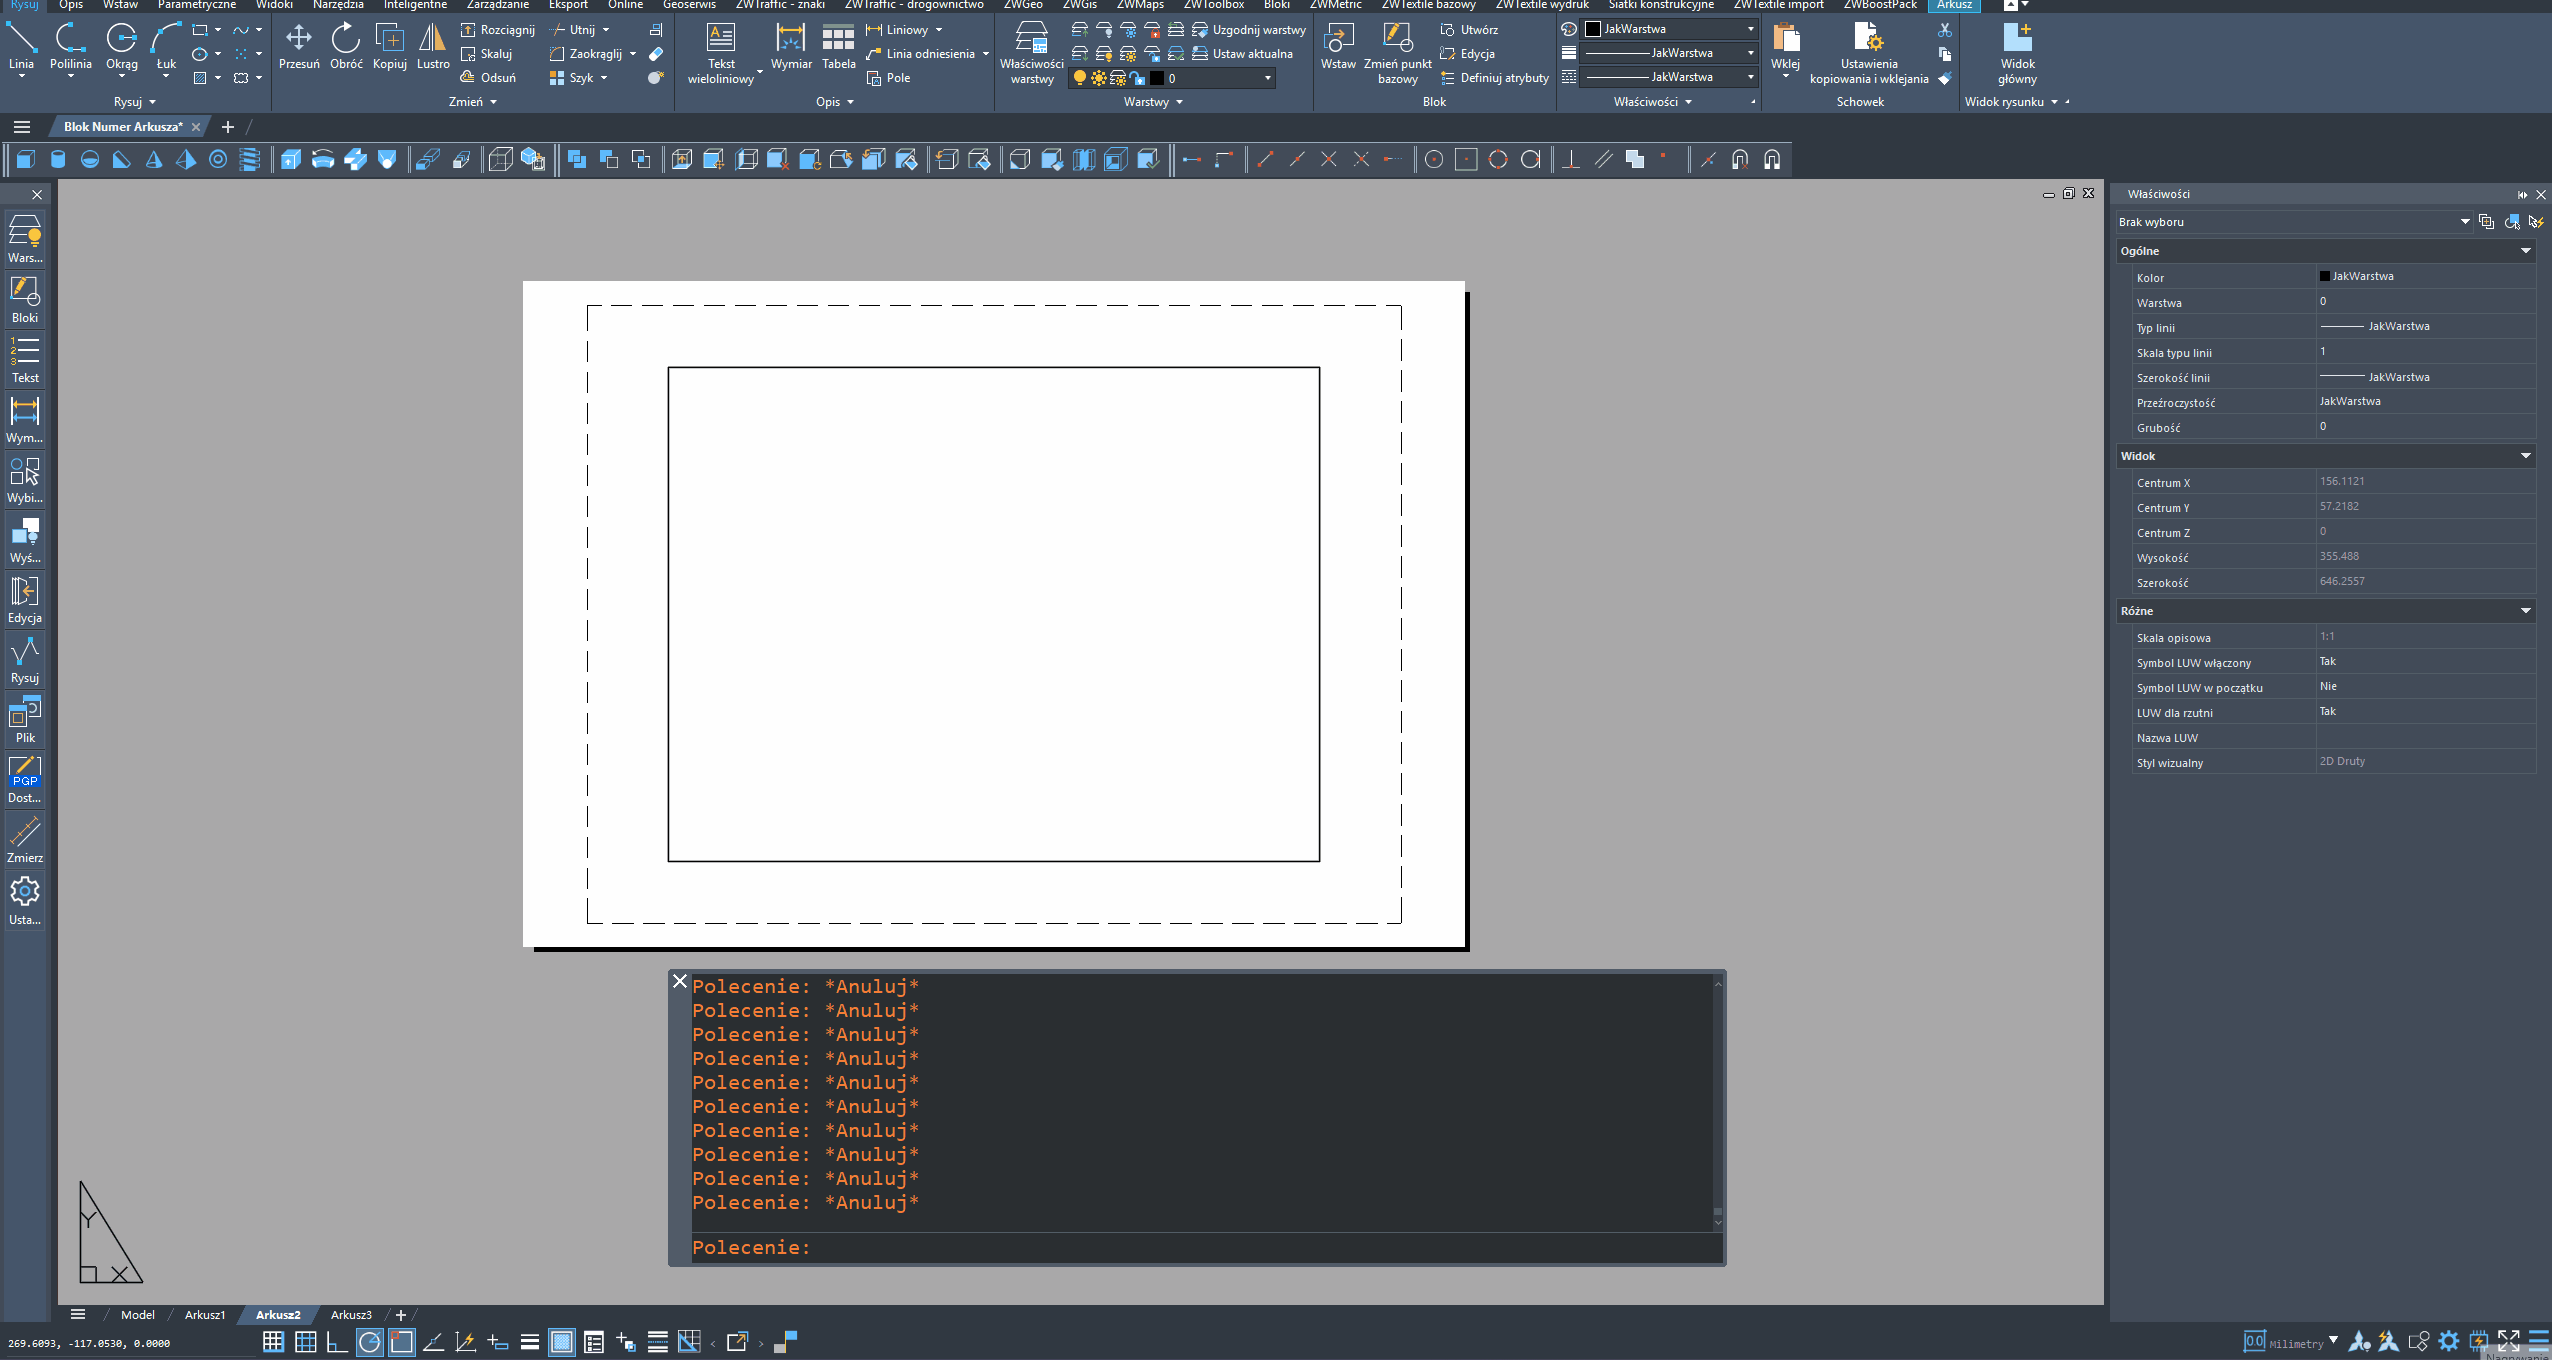The image size is (2552, 1360).
Task: Click Zmień punkt bazowy icon
Action: [1397, 54]
